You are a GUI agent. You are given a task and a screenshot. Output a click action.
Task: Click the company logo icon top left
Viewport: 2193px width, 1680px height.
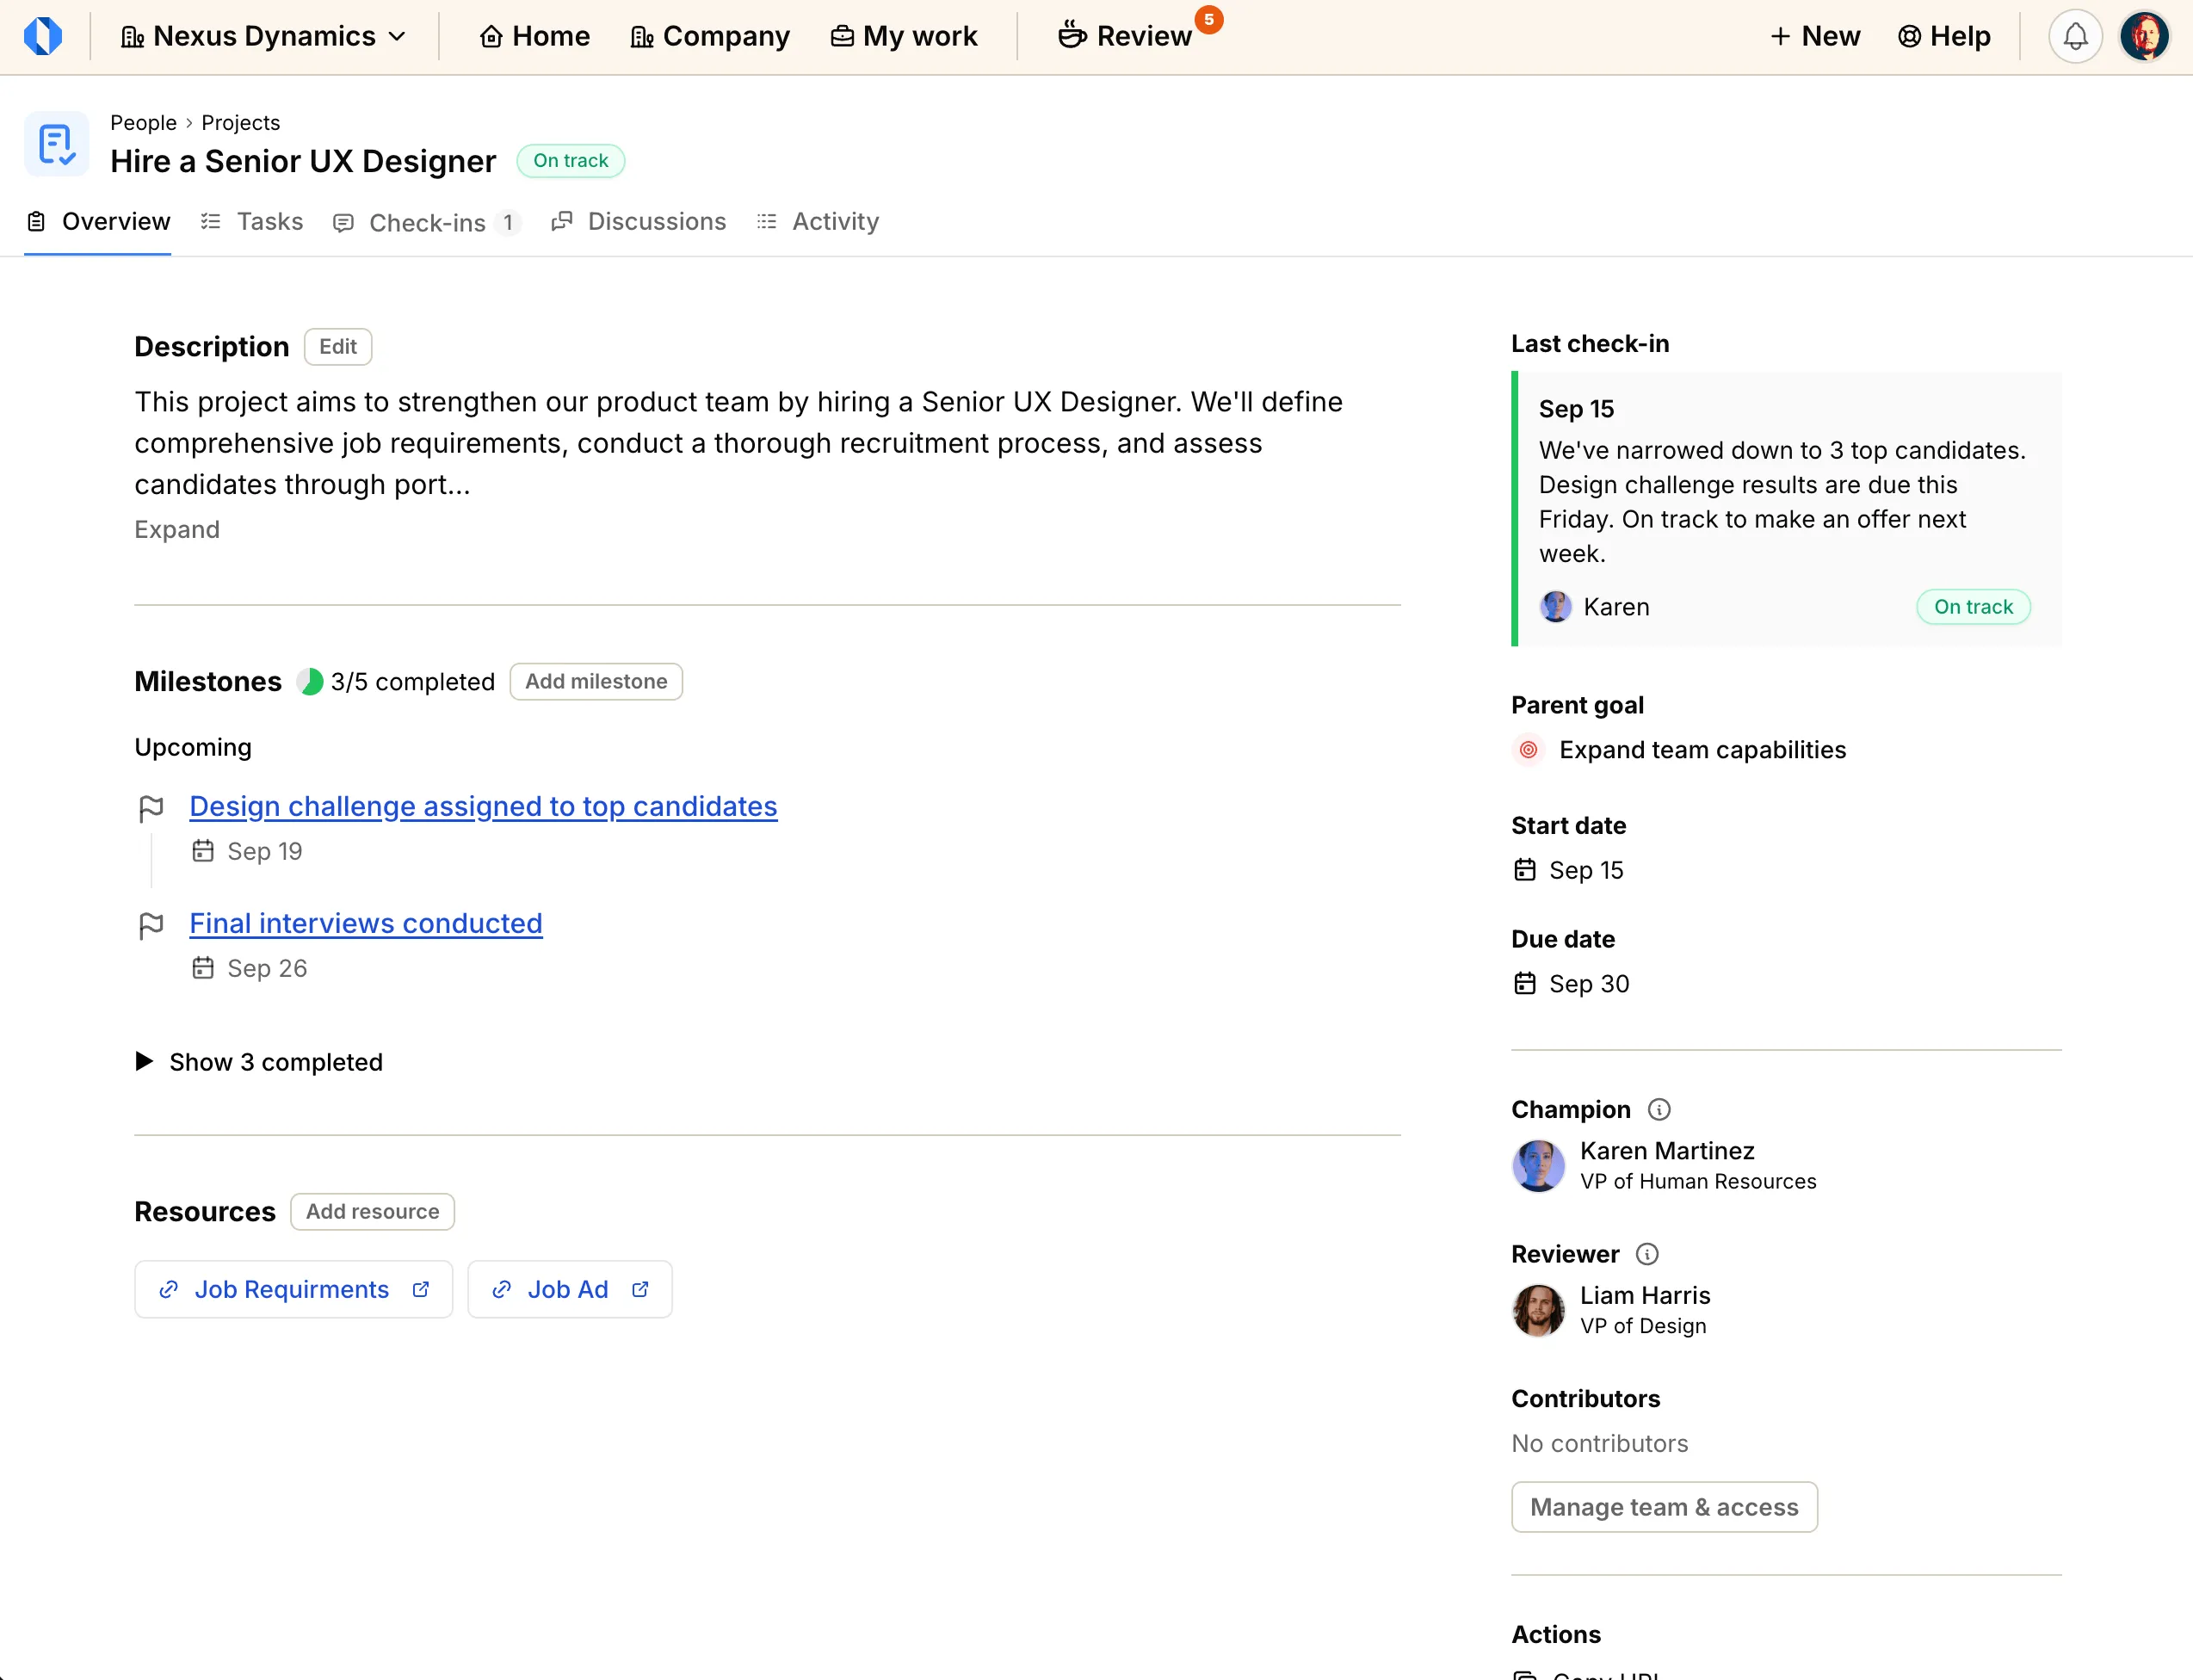point(44,36)
